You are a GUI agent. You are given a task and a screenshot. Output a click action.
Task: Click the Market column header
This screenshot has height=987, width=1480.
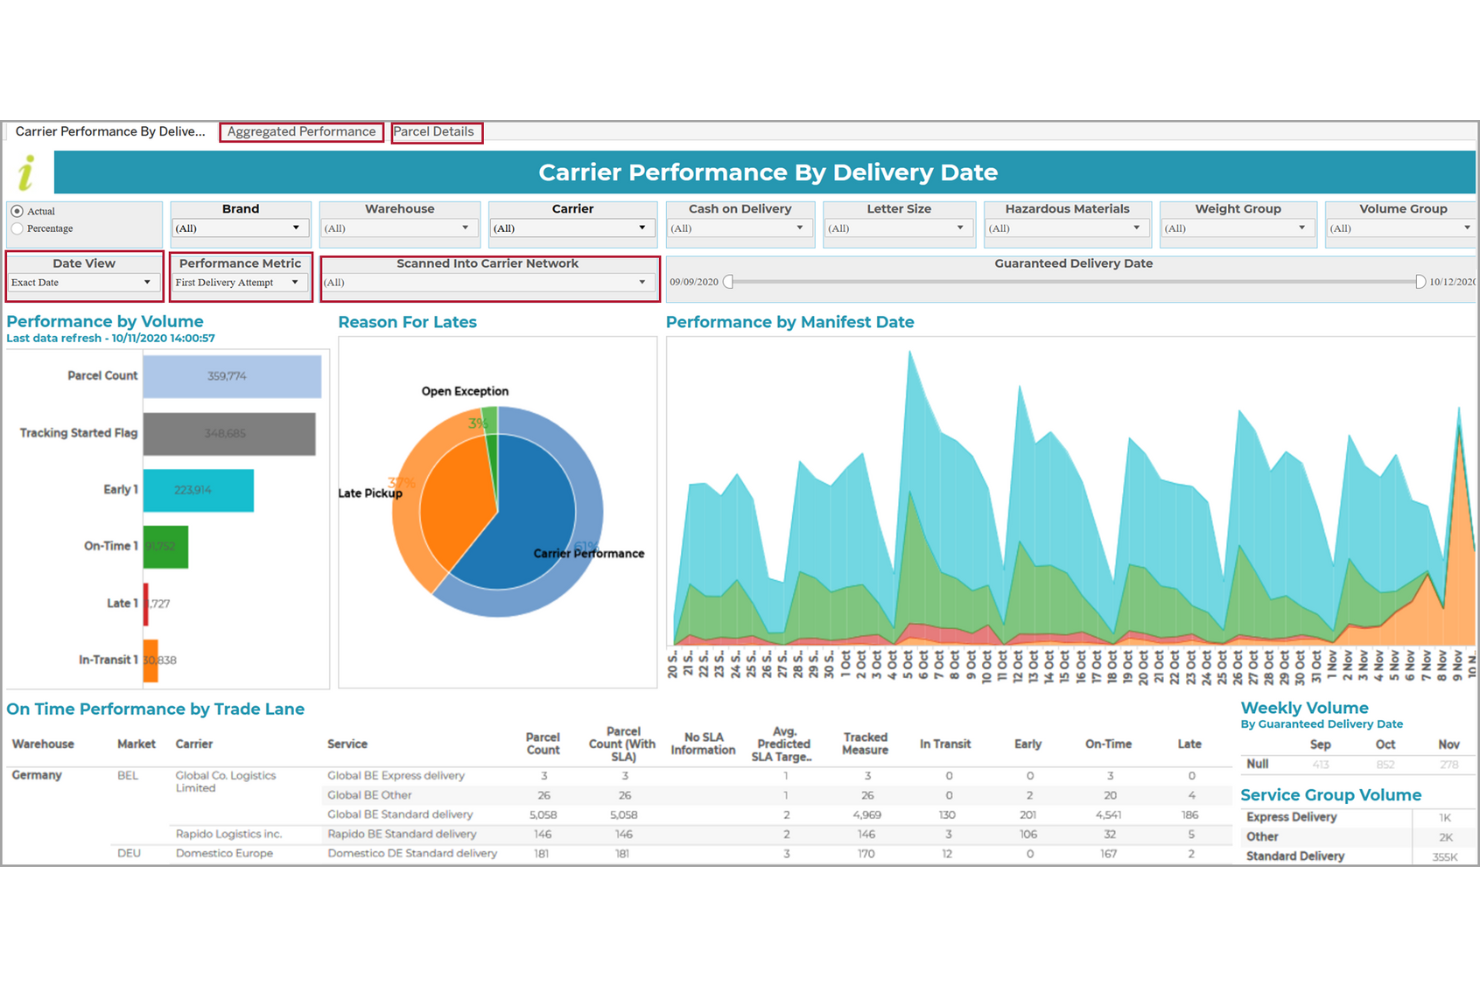coord(136,745)
